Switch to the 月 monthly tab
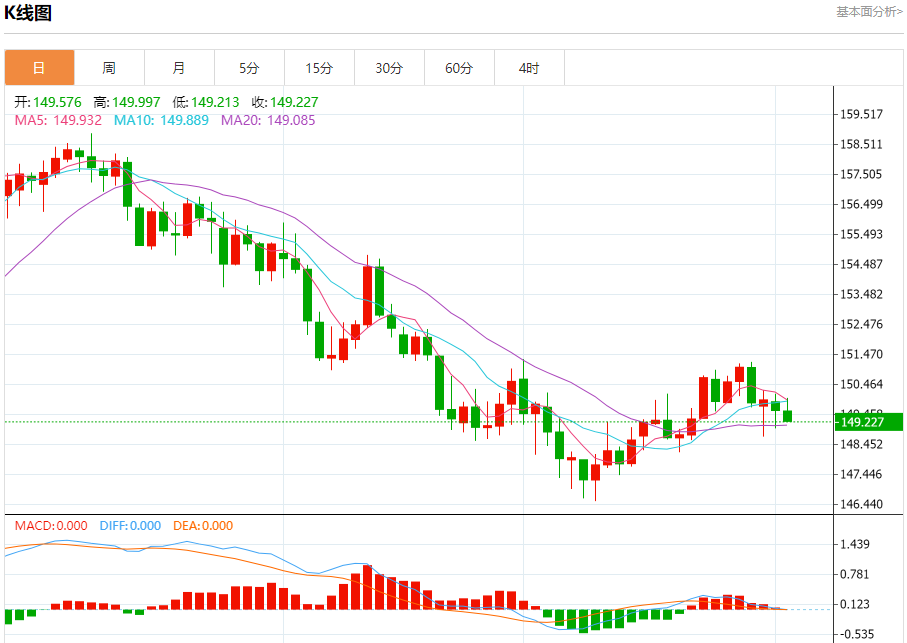 (179, 68)
